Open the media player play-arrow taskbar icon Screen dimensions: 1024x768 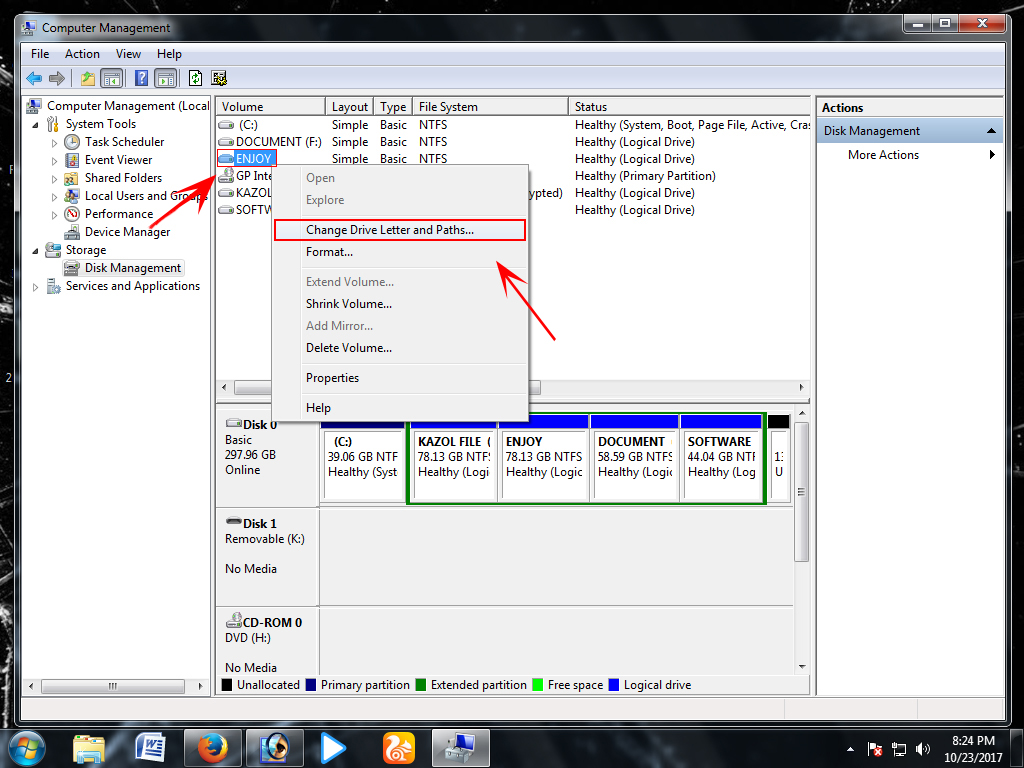[x=333, y=748]
